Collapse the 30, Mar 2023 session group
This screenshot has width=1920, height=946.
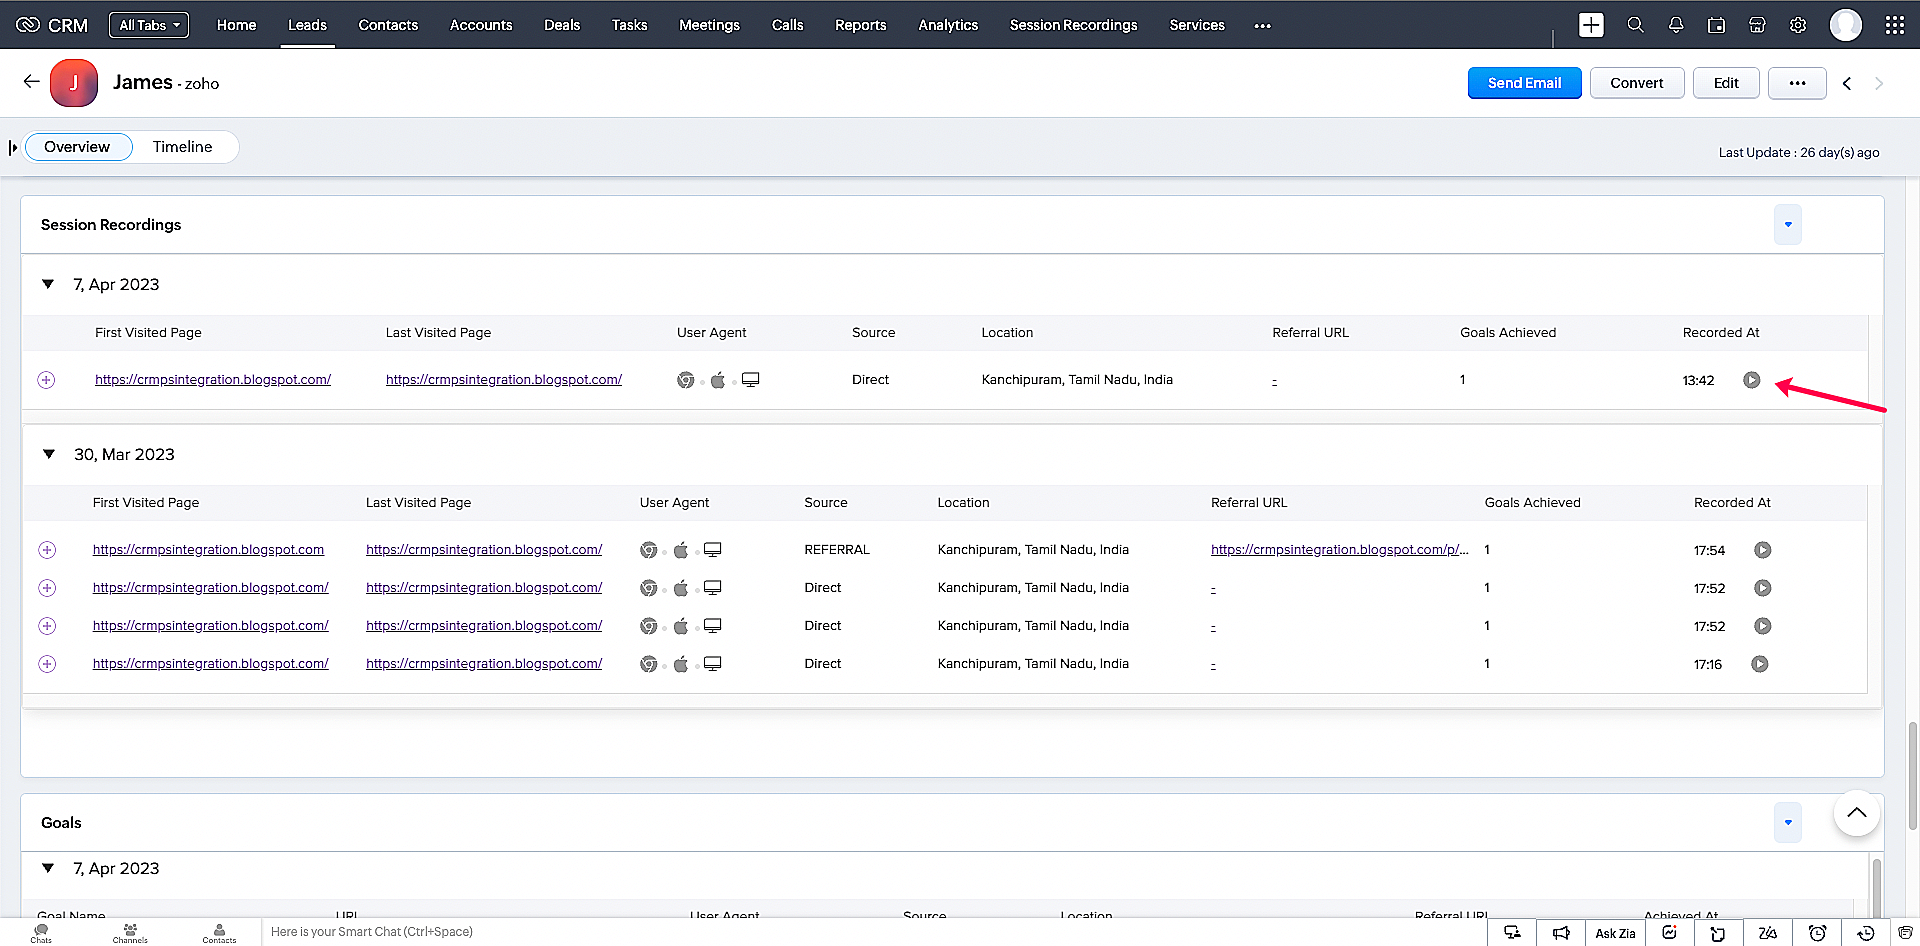click(48, 454)
